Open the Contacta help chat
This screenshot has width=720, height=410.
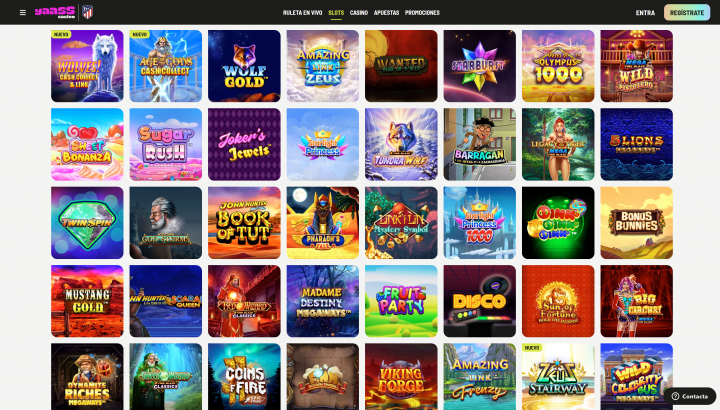click(x=690, y=396)
